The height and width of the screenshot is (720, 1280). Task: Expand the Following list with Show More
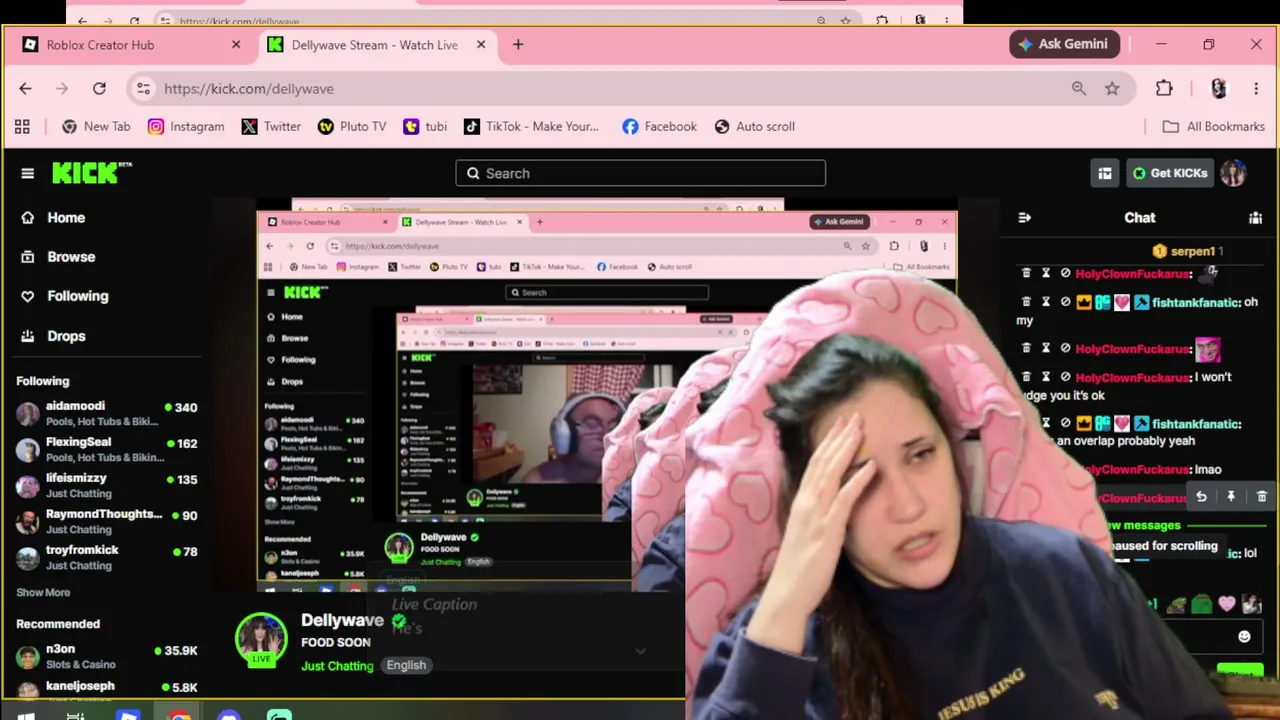(43, 592)
